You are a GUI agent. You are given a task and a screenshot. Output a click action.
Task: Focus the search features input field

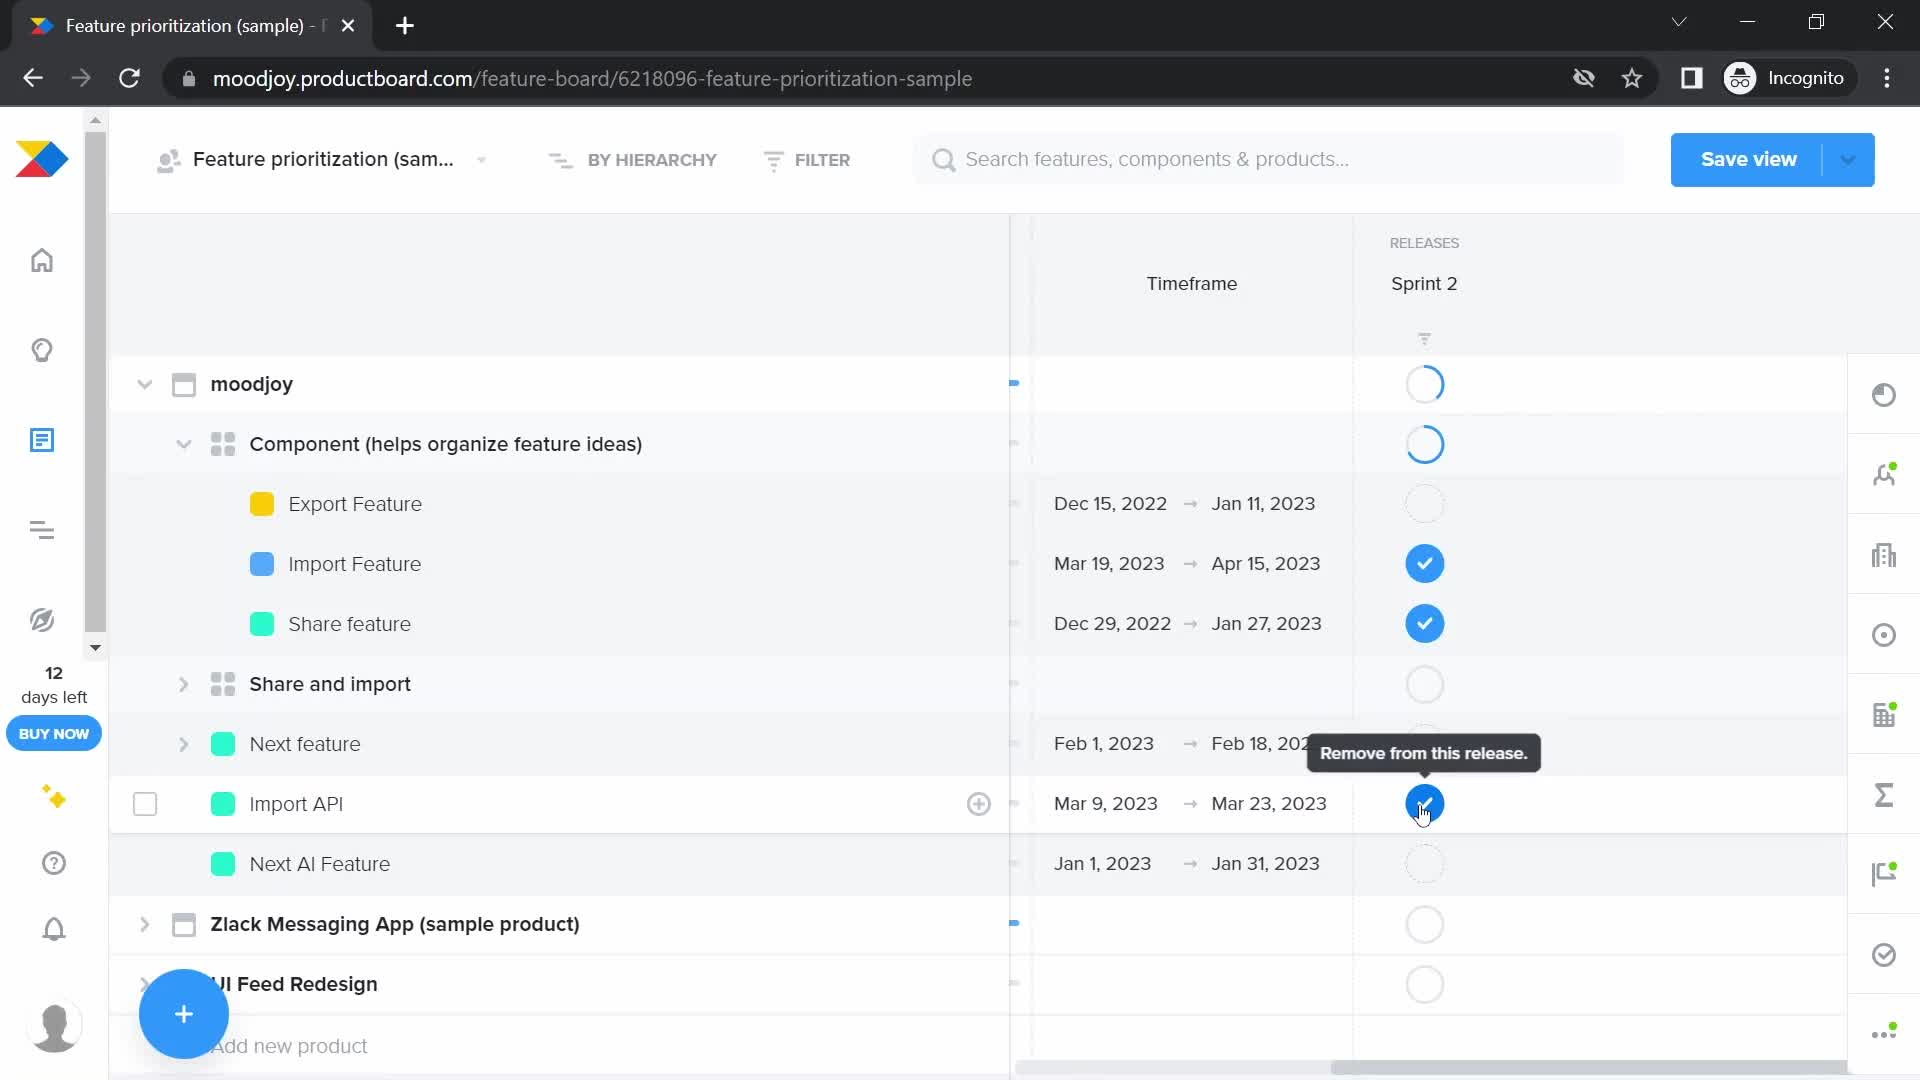click(1268, 160)
